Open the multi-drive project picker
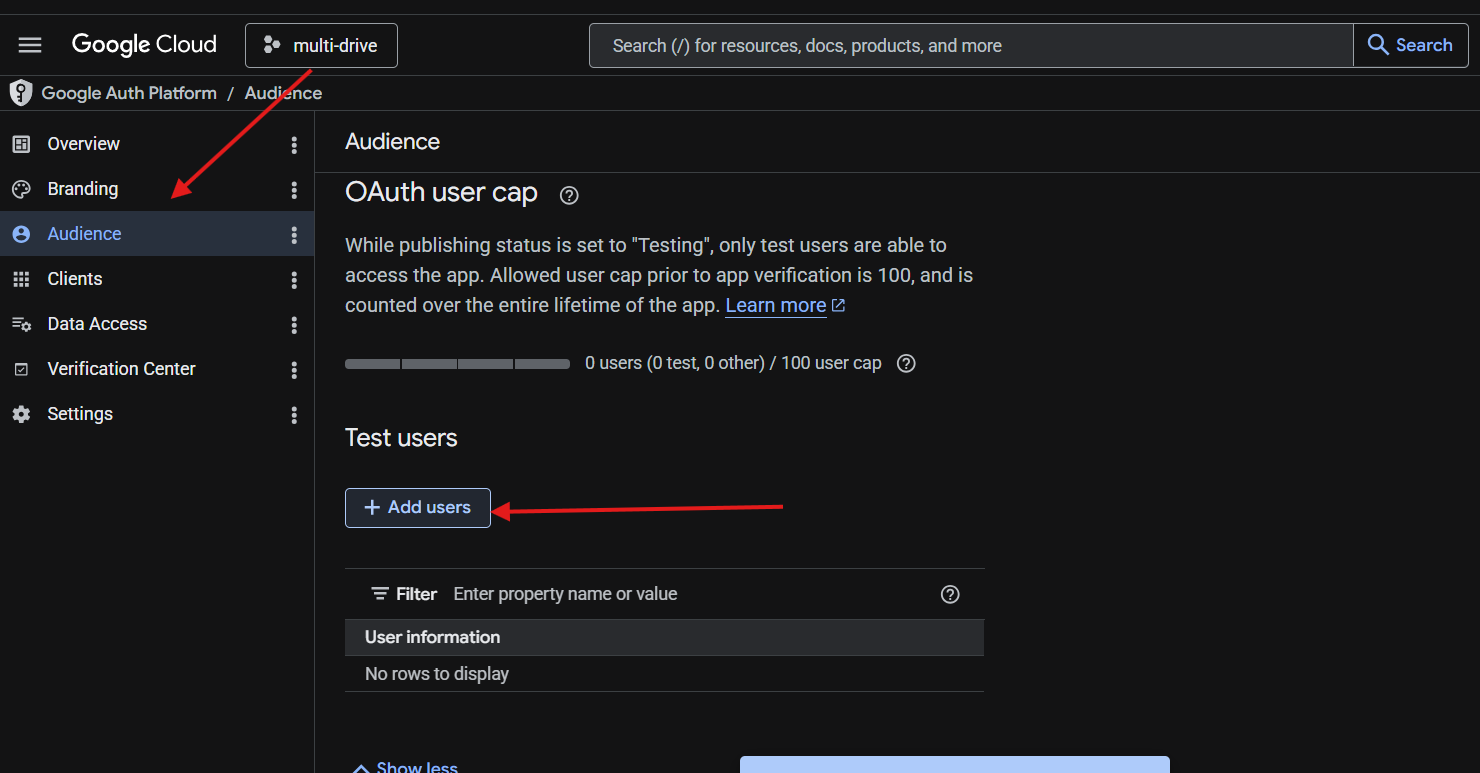This screenshot has height=773, width=1480. (x=321, y=46)
